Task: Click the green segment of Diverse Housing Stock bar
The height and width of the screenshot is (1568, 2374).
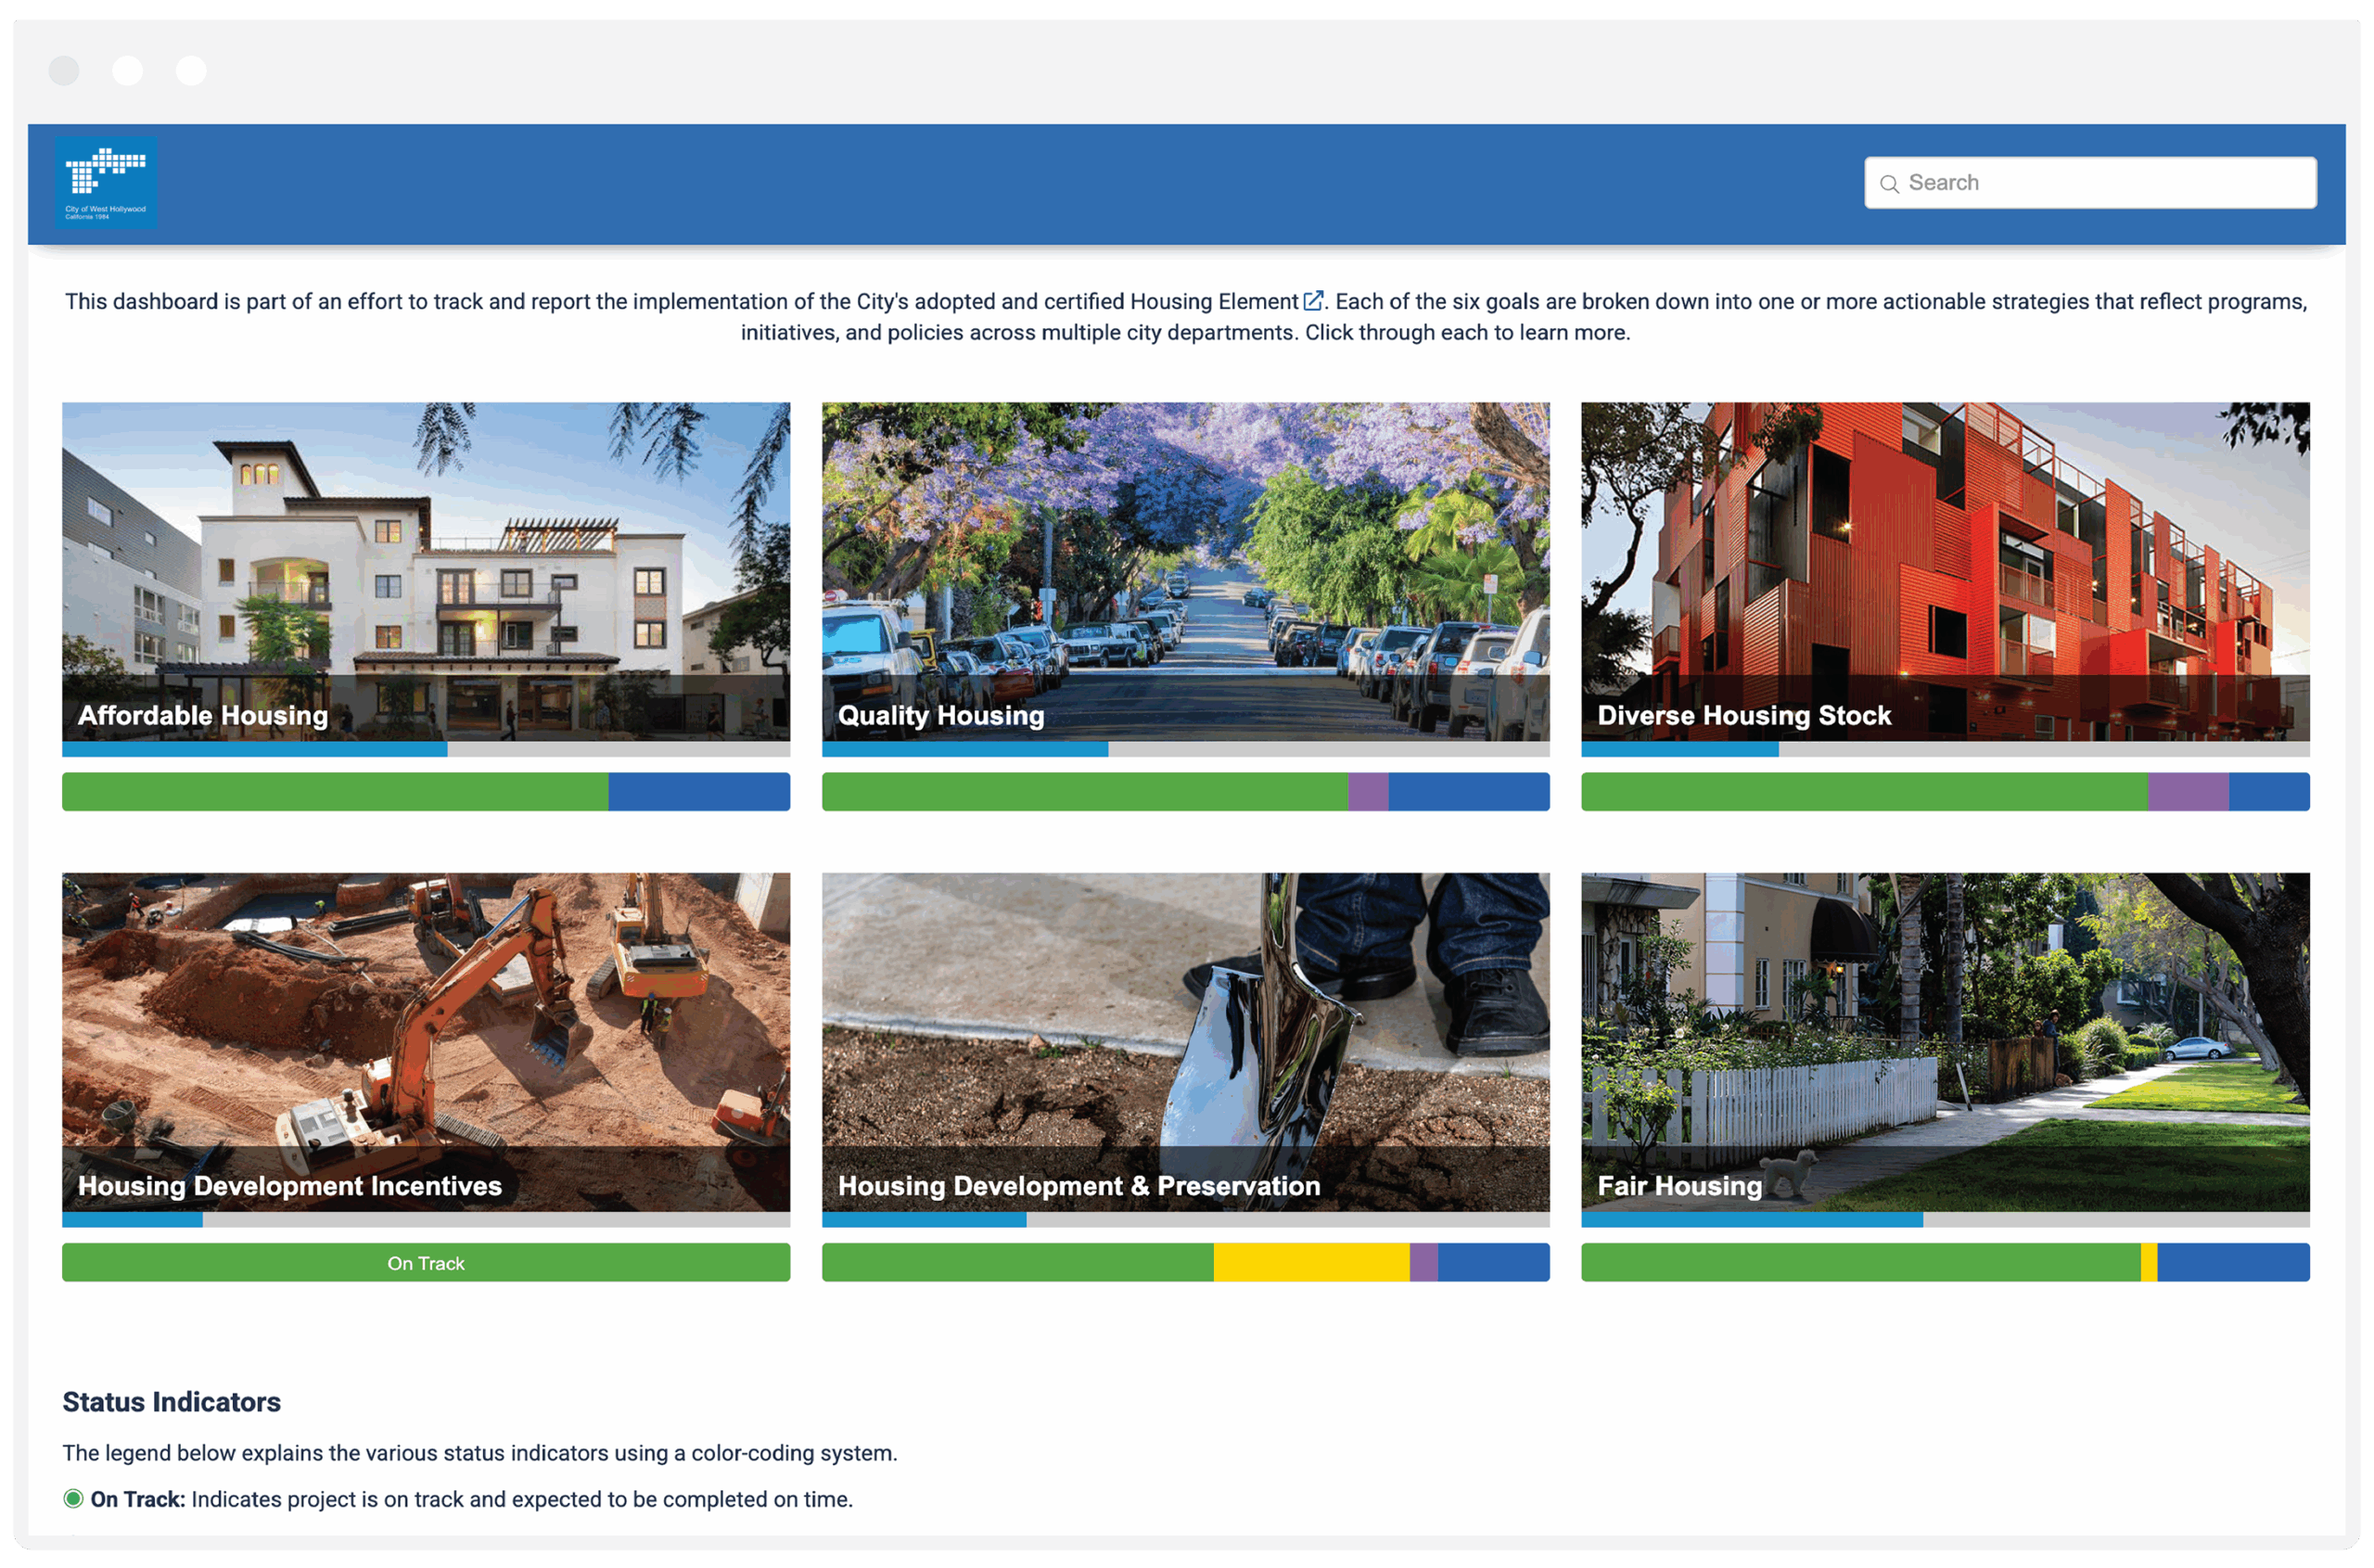Action: [1865, 792]
